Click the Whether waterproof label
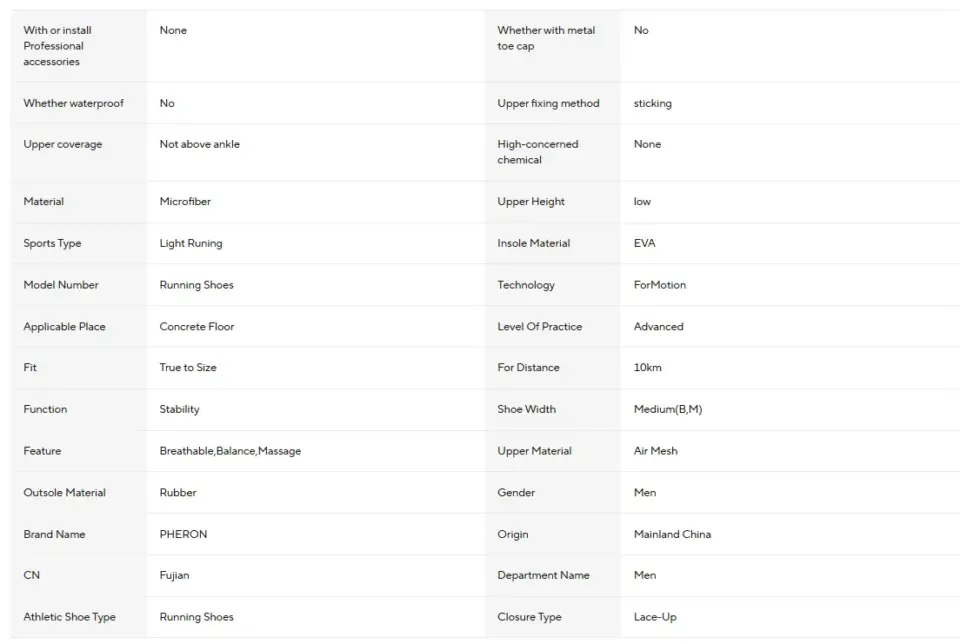 [x=73, y=103]
